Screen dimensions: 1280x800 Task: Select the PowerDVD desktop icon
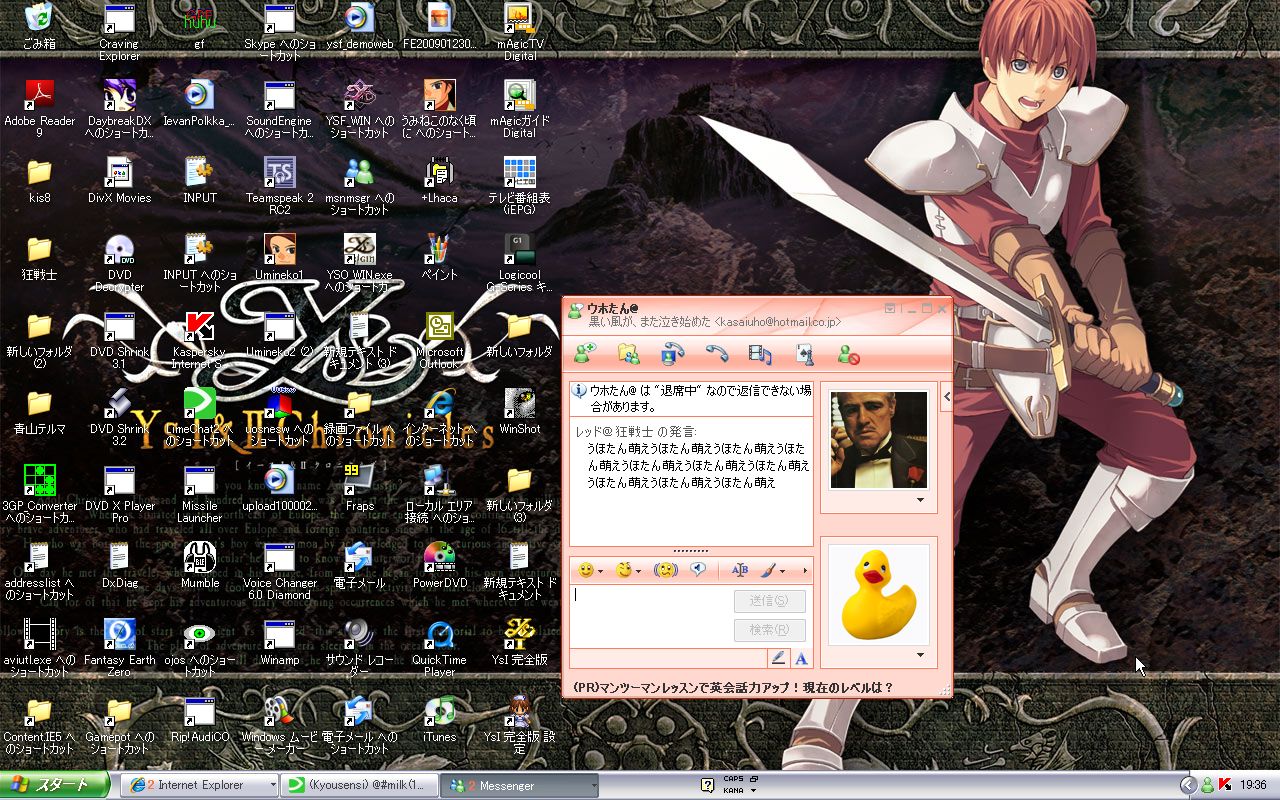coord(439,565)
